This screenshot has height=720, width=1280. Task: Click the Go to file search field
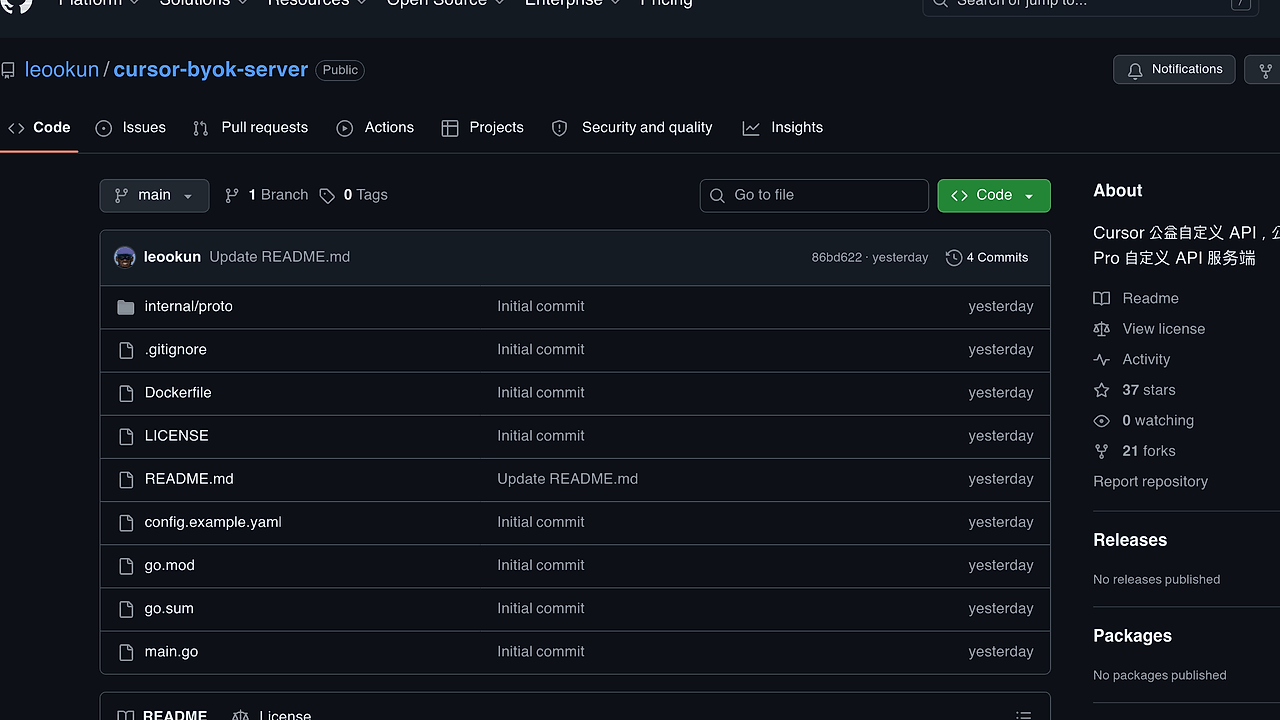[x=814, y=195]
